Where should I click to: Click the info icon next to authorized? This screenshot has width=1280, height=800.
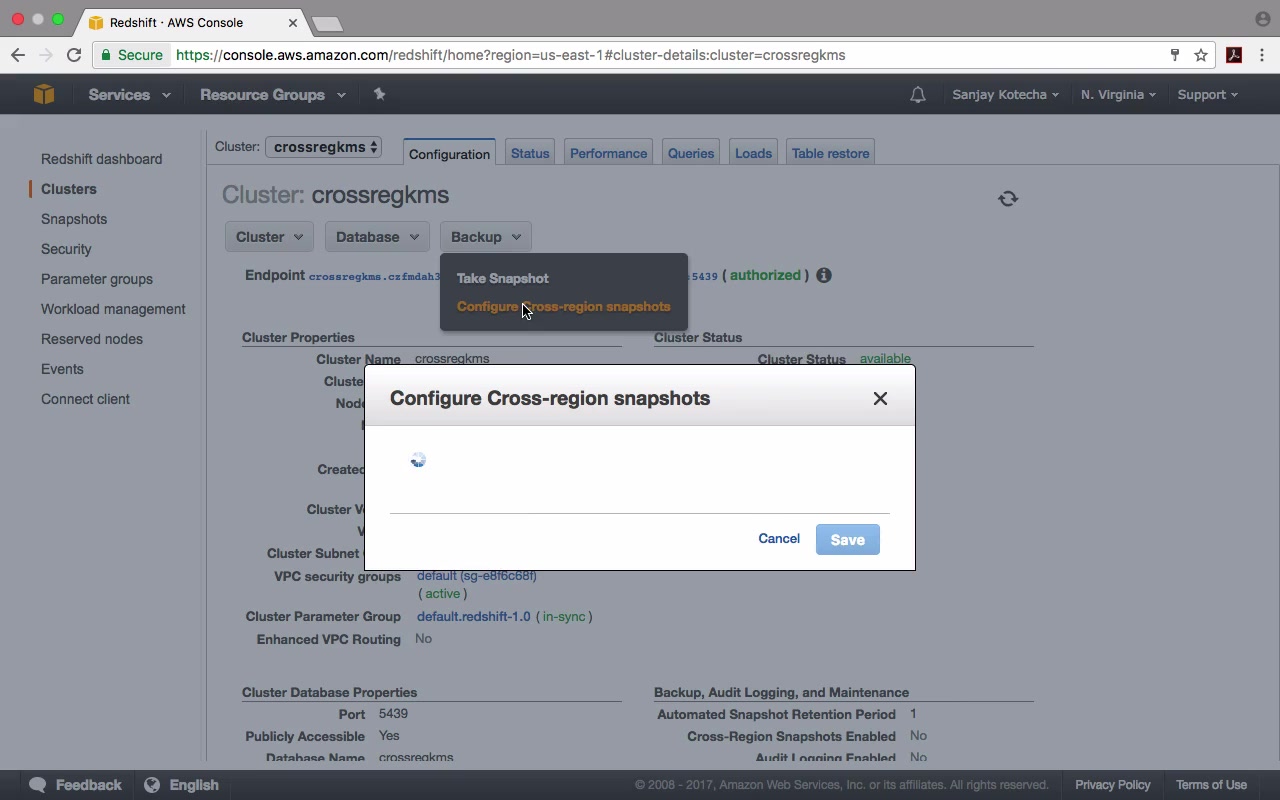824,275
